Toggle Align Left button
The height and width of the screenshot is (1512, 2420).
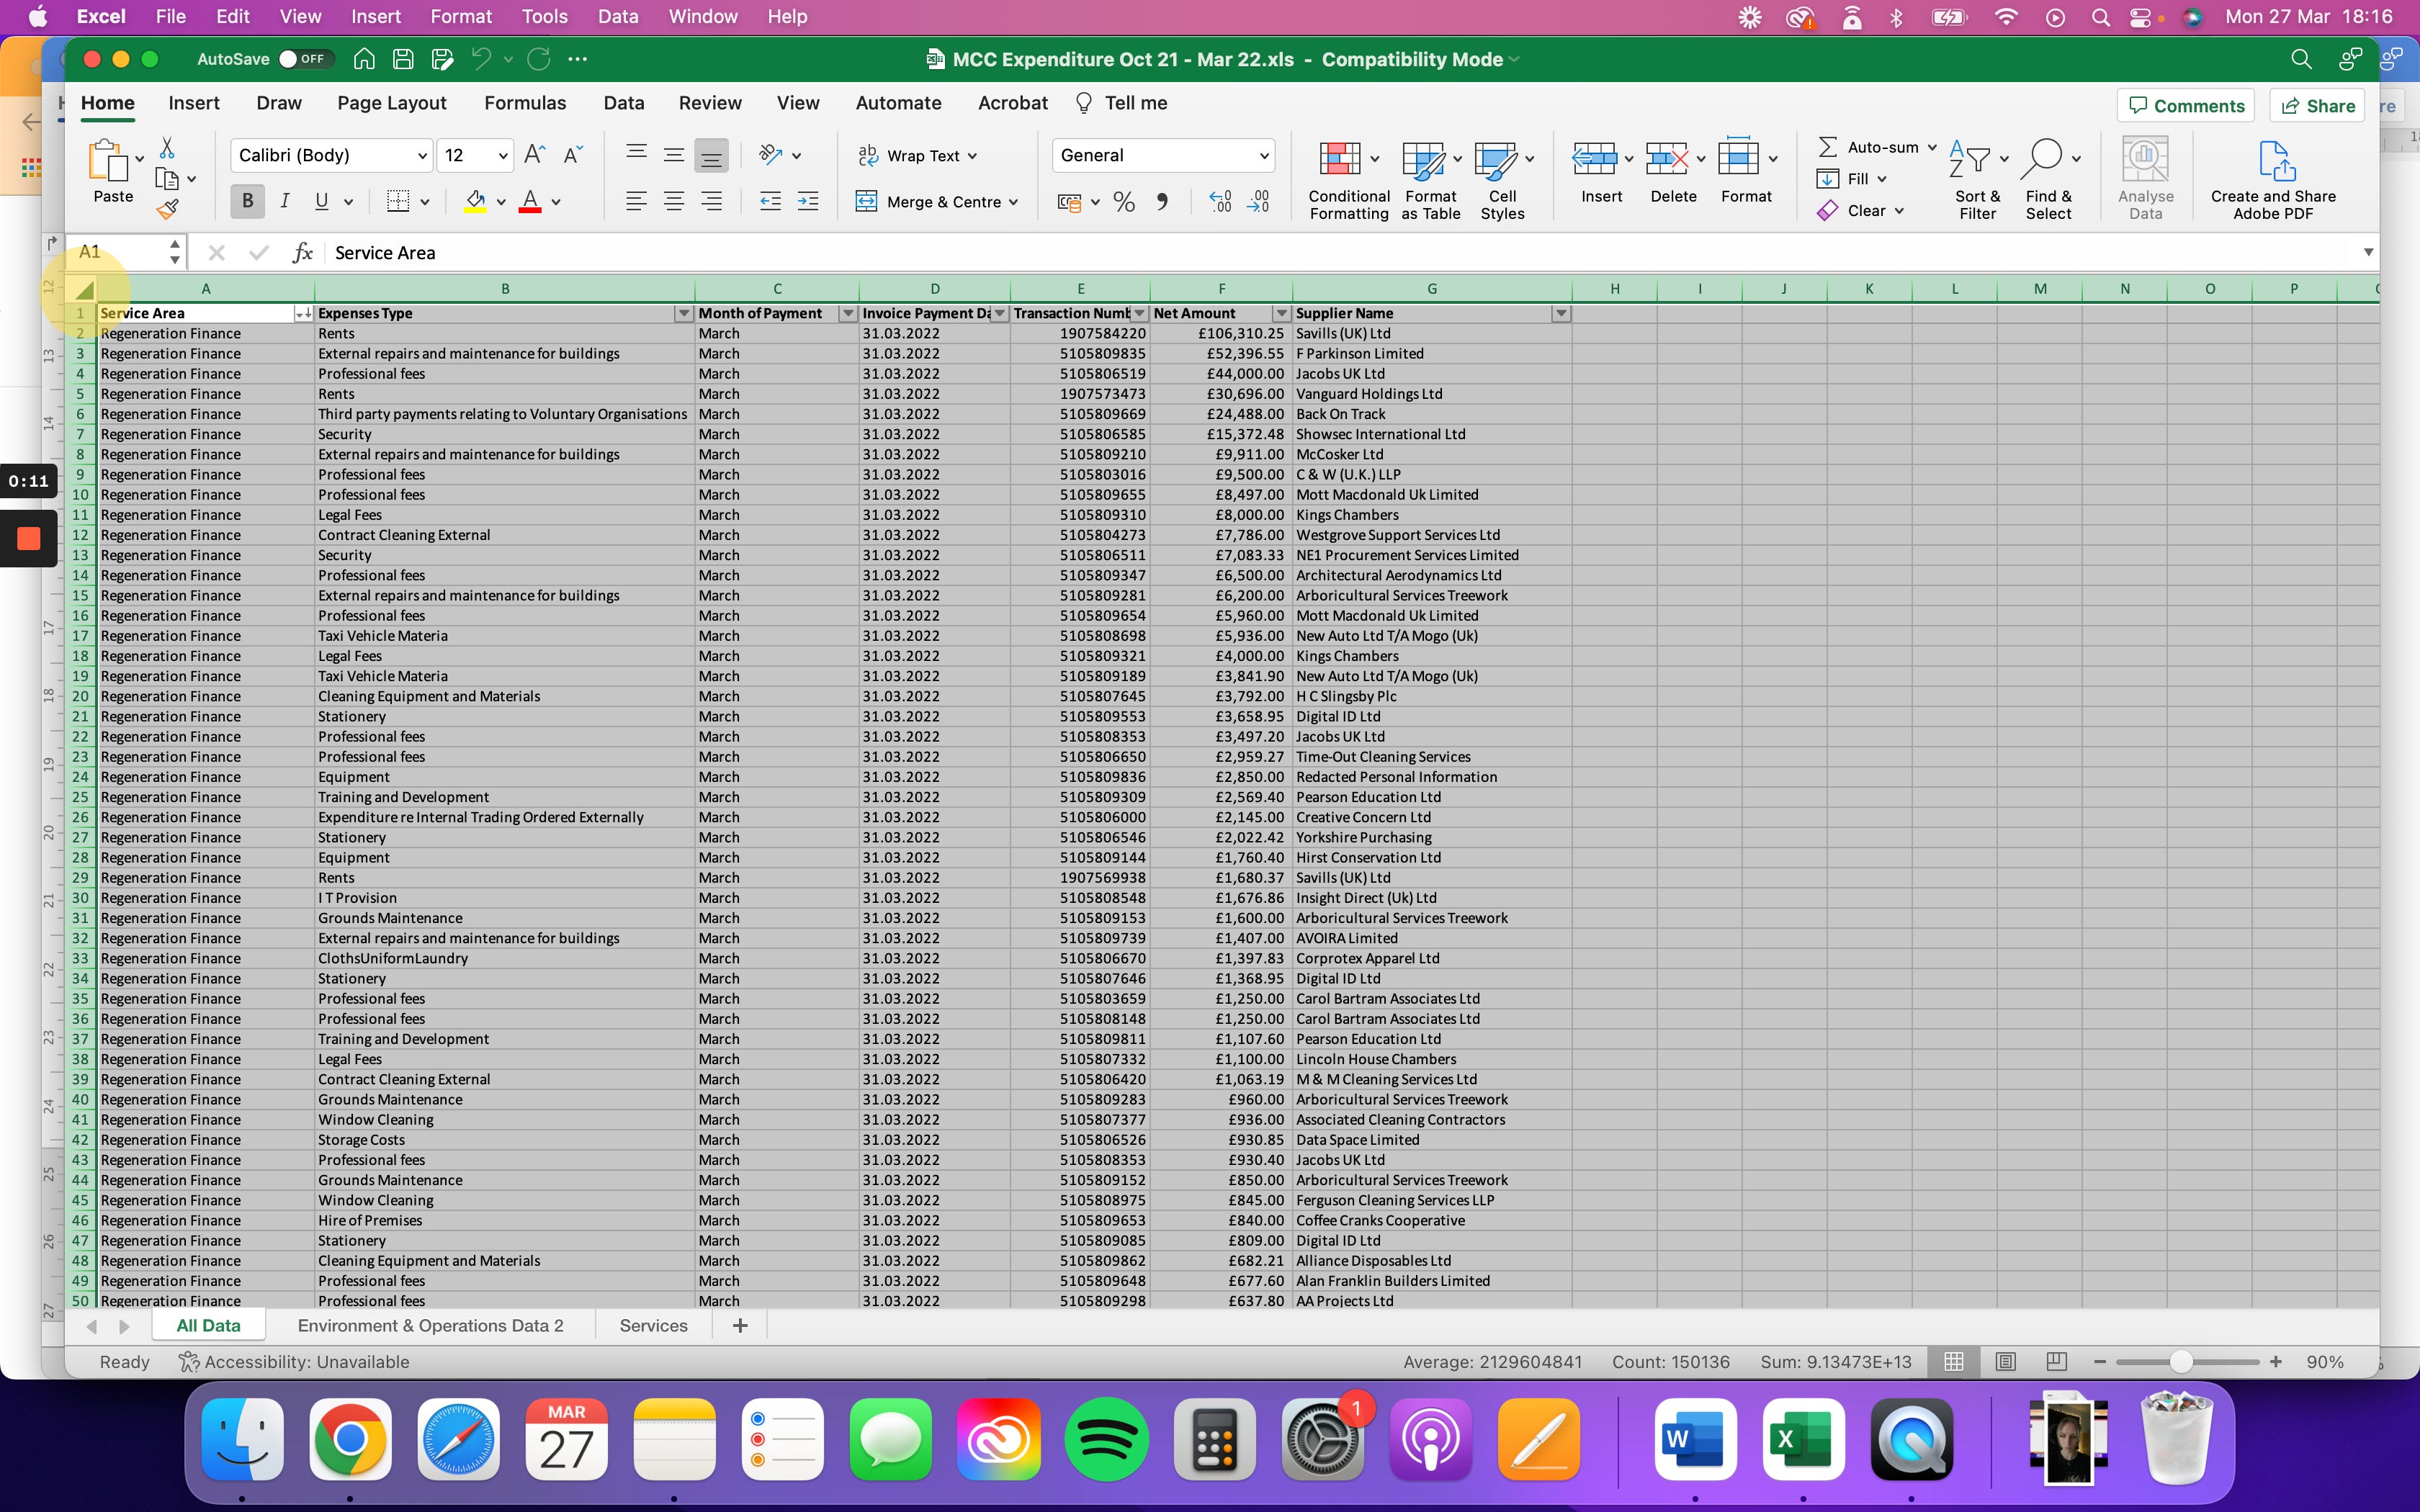pyautogui.click(x=636, y=201)
